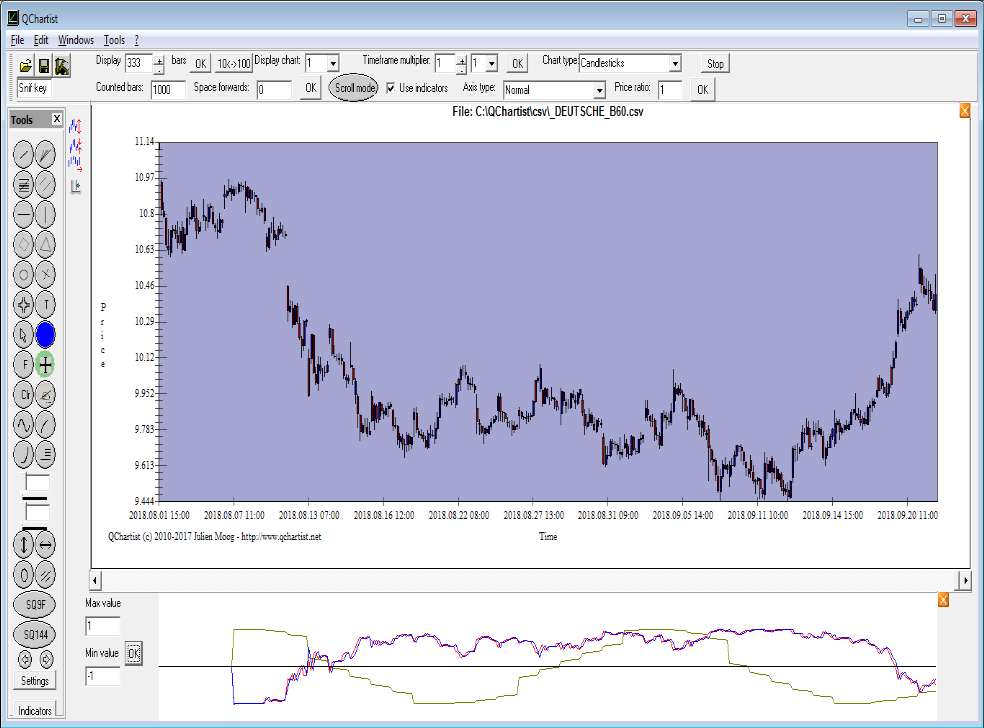
Task: Open the Tools menu
Action: (114, 40)
